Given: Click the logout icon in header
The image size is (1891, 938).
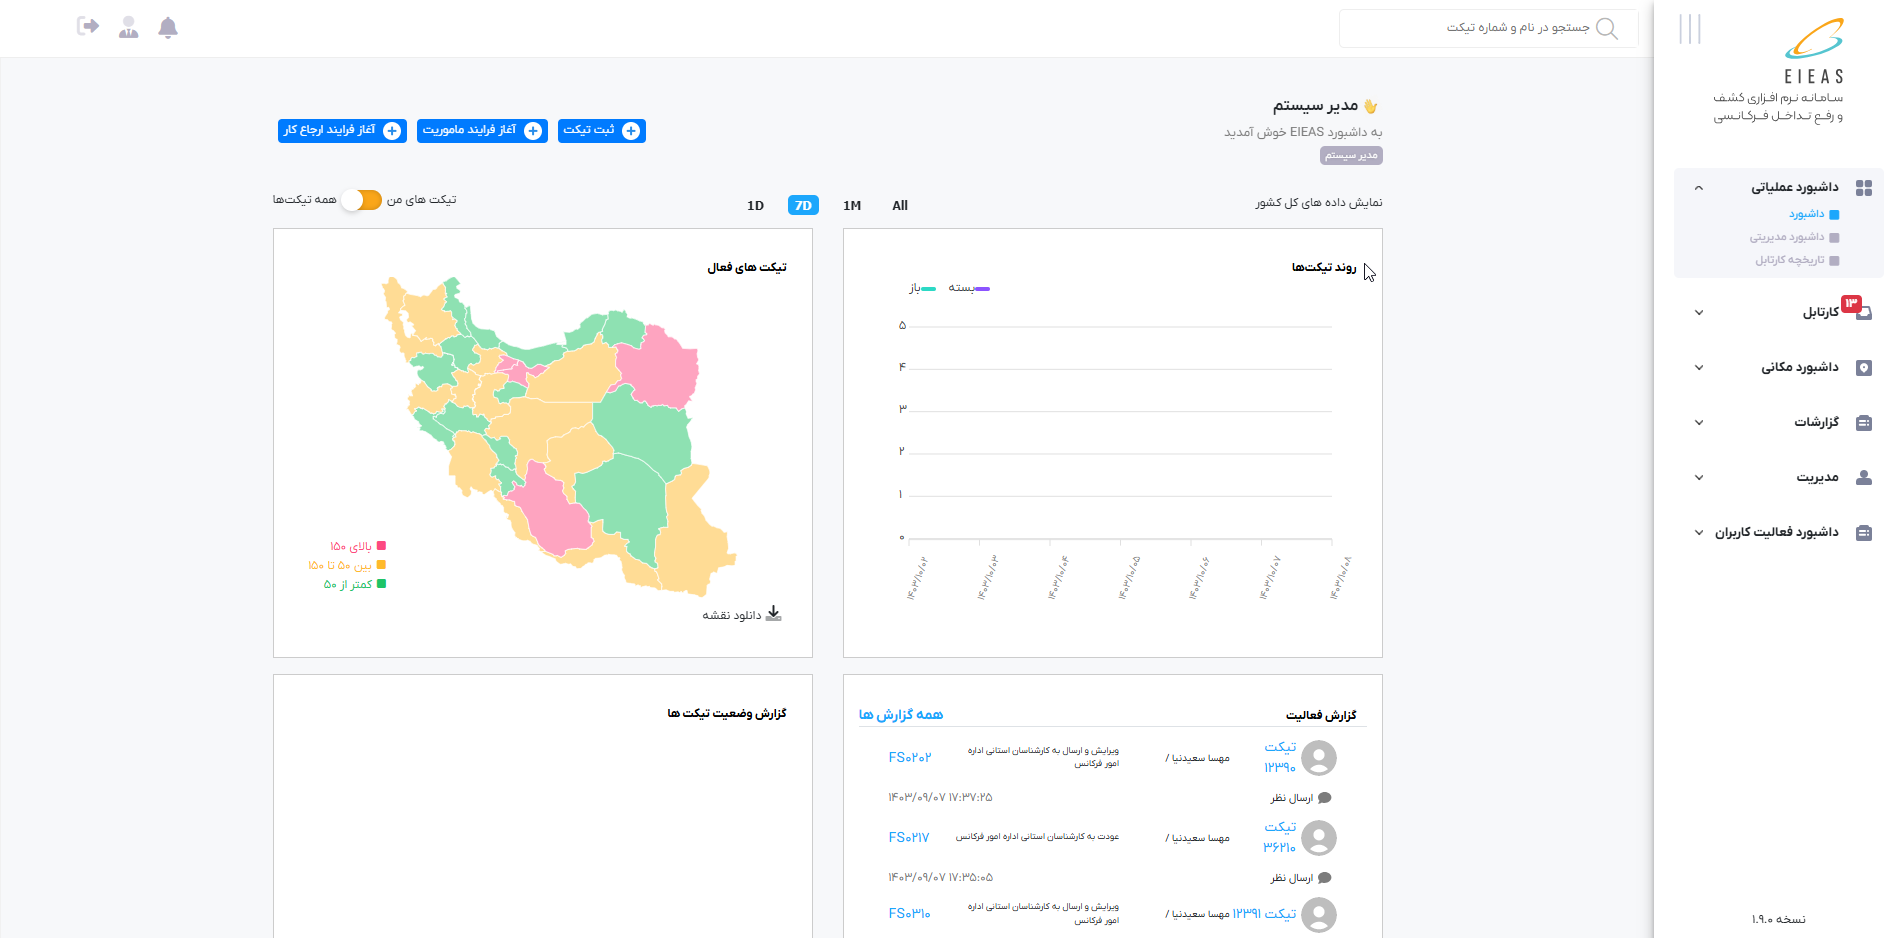Looking at the screenshot, I should [88, 27].
